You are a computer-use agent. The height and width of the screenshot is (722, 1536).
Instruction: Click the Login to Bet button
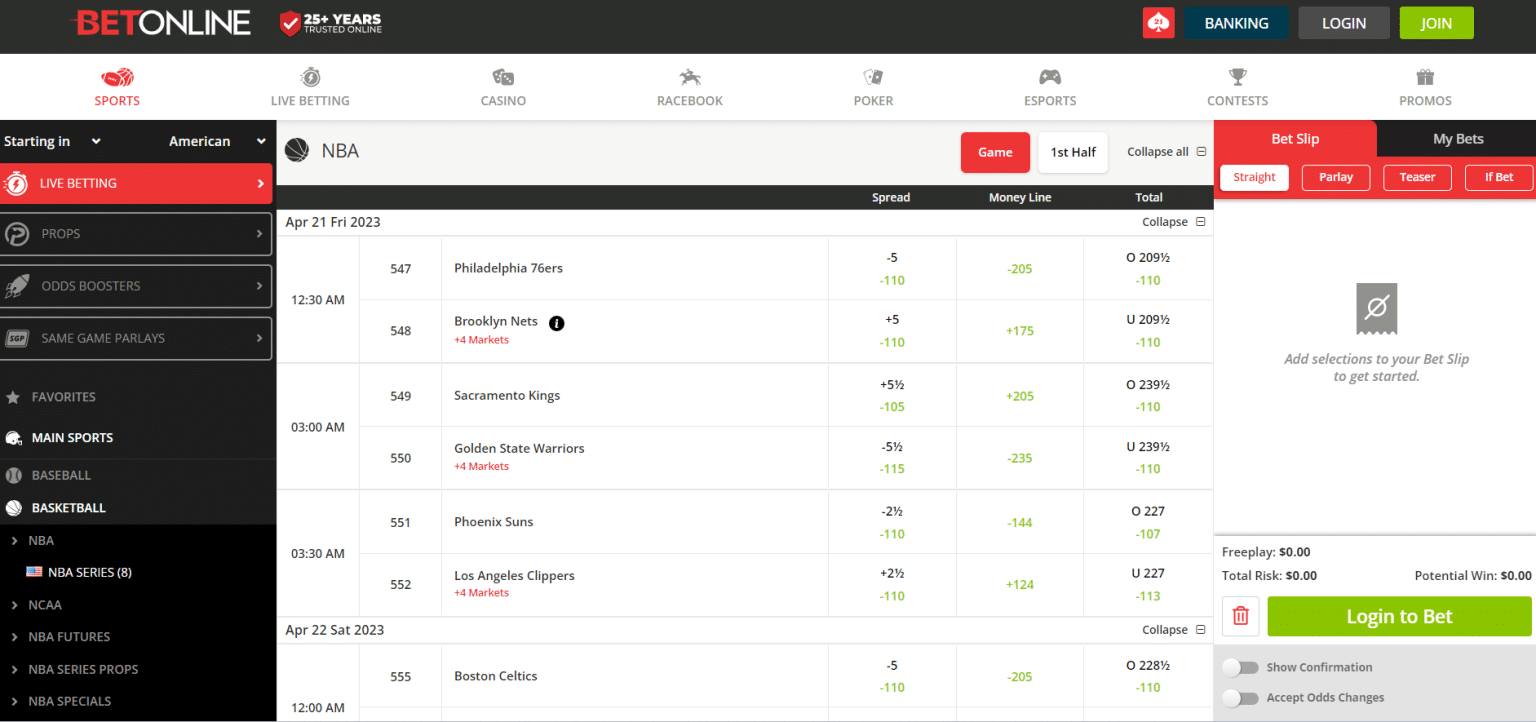(1398, 616)
